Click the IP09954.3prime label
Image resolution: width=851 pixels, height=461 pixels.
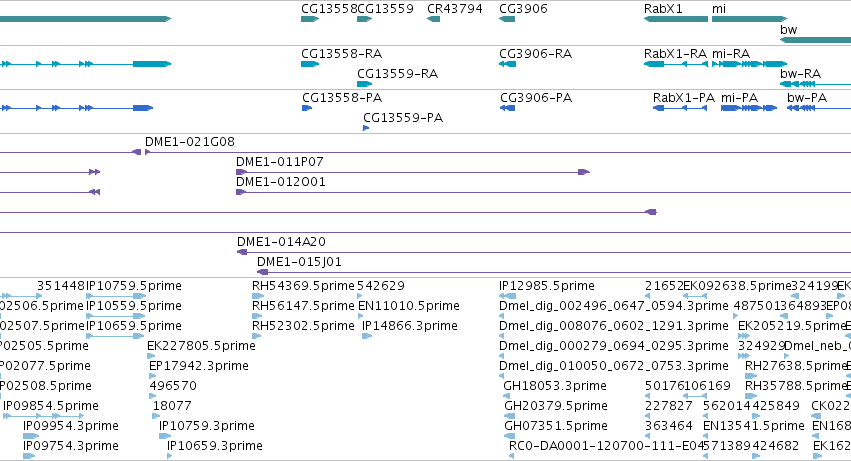pyautogui.click(x=71, y=426)
